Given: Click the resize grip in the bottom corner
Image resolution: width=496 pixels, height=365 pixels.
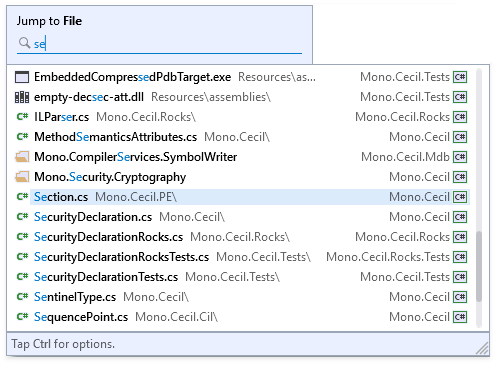Looking at the screenshot, I should [482, 348].
